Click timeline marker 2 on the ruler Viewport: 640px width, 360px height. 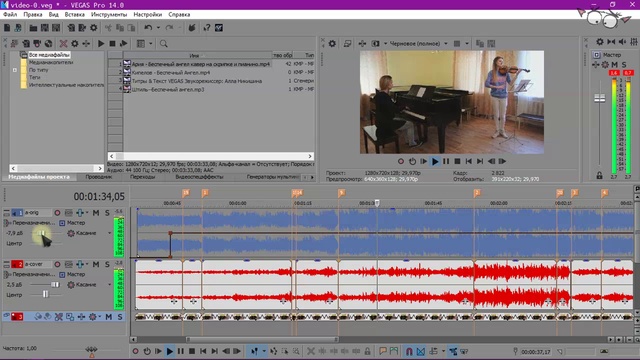coord(477,193)
